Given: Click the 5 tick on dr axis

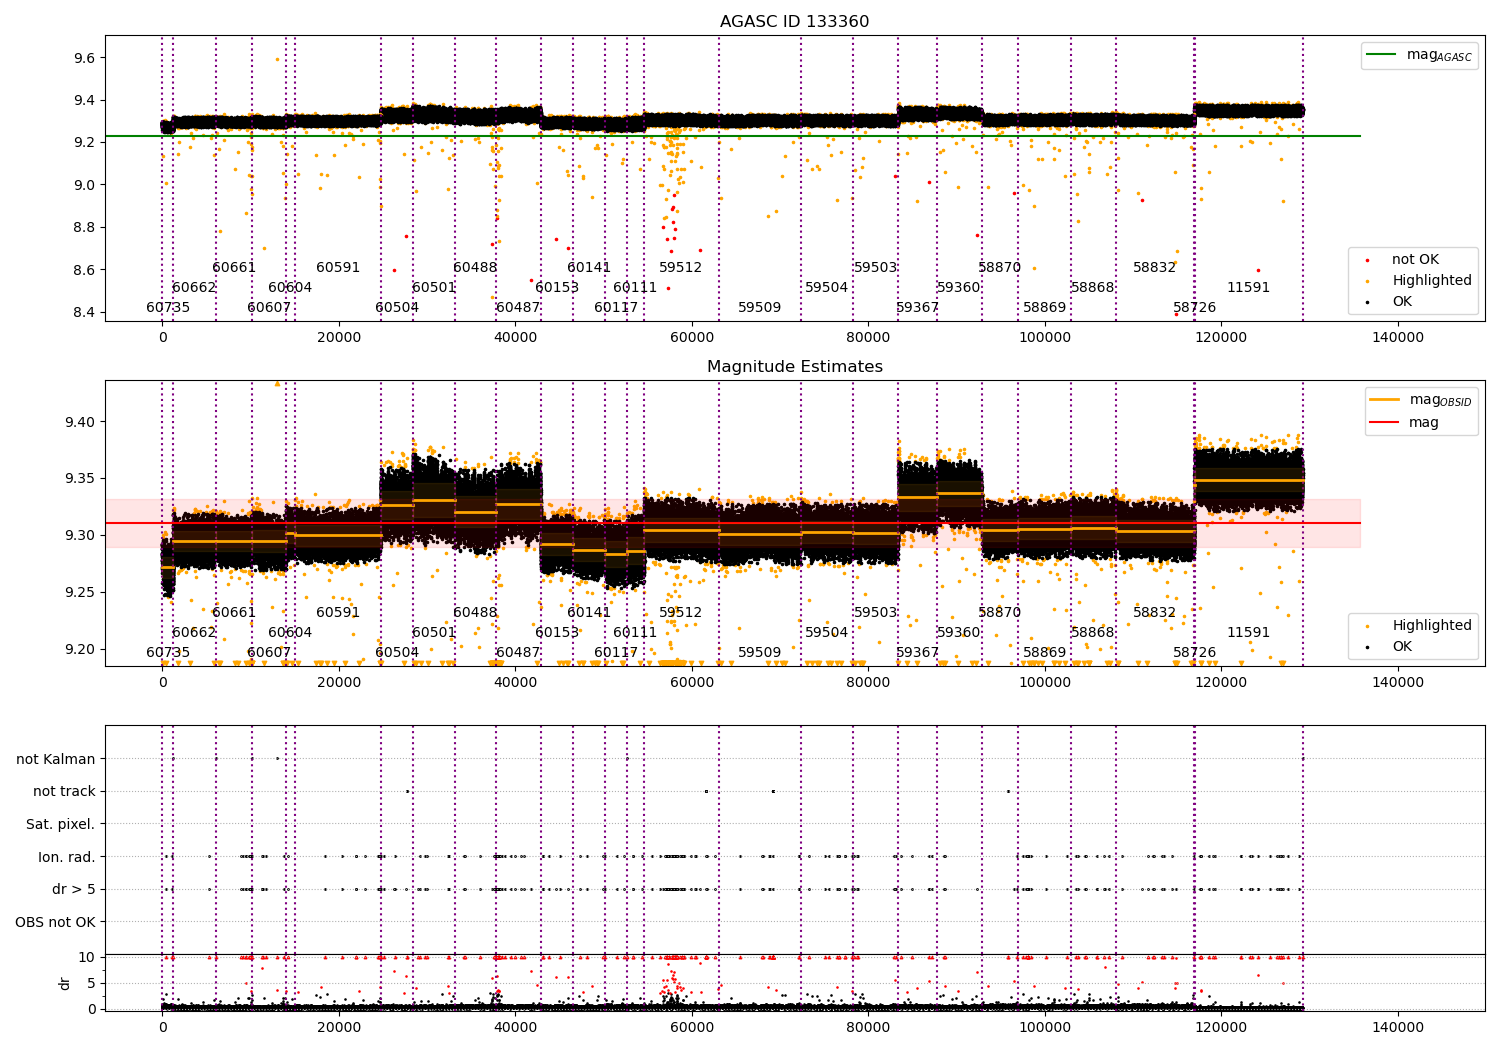Looking at the screenshot, I should pos(91,983).
